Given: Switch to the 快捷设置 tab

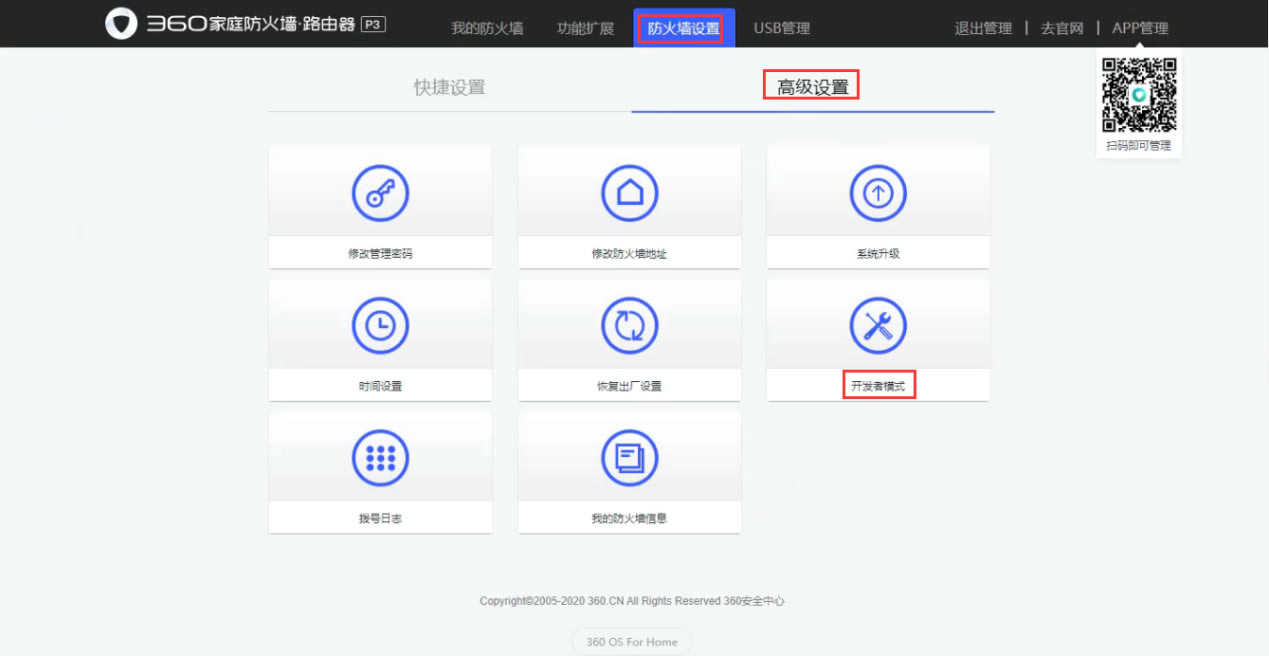Looking at the screenshot, I should click(x=449, y=87).
